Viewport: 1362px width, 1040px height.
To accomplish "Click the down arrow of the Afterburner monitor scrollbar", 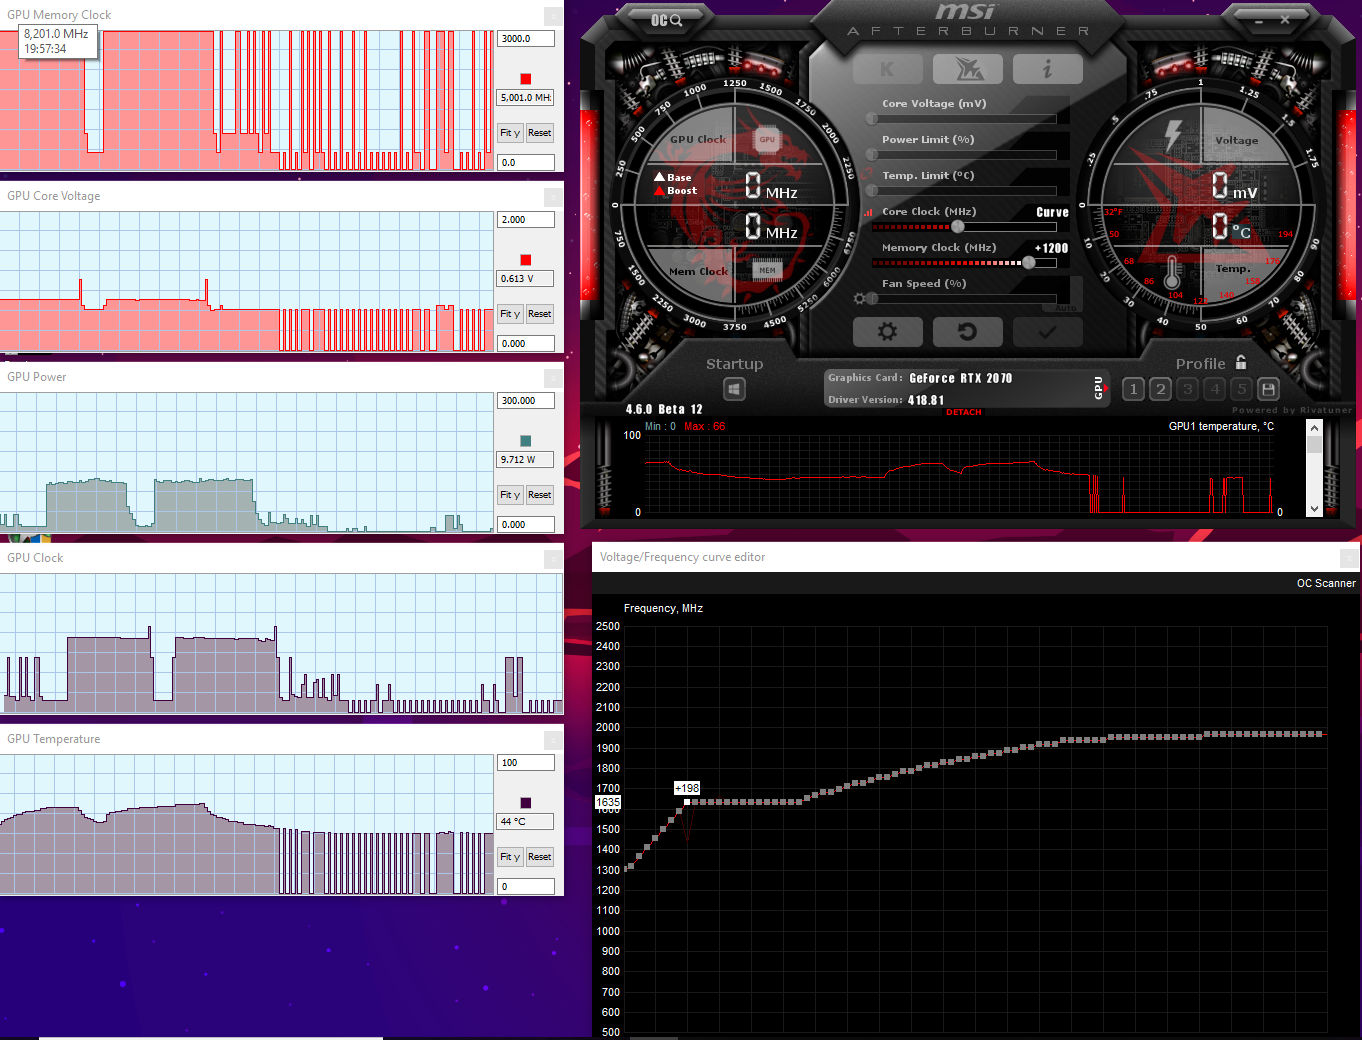I will (1315, 509).
